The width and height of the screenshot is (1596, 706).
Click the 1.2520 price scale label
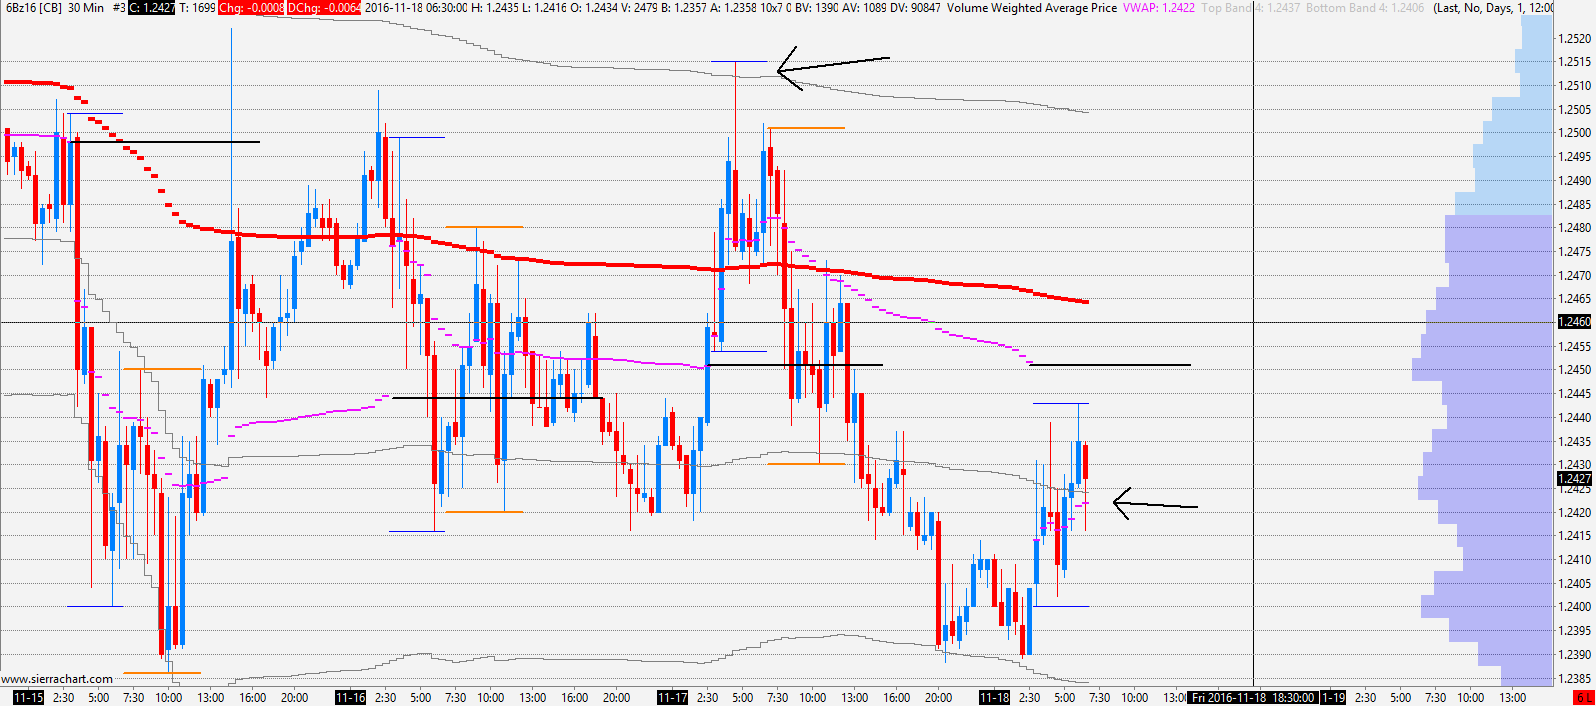coord(1575,39)
